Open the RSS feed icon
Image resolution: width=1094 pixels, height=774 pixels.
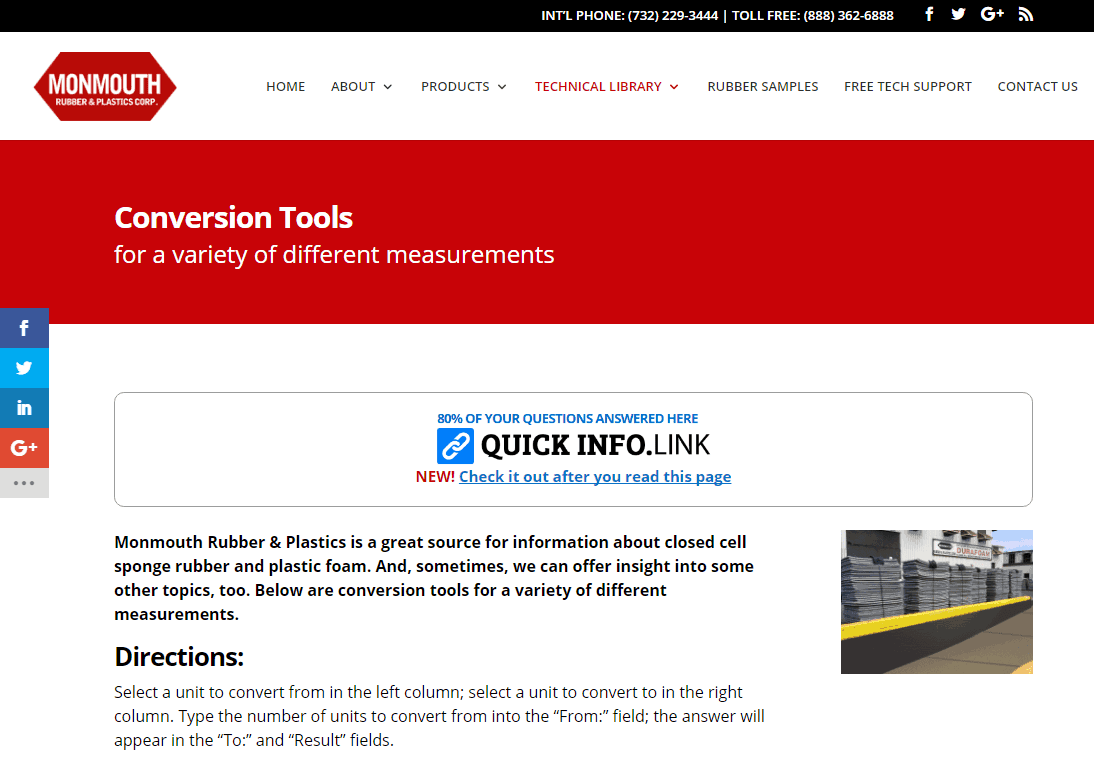1025,14
